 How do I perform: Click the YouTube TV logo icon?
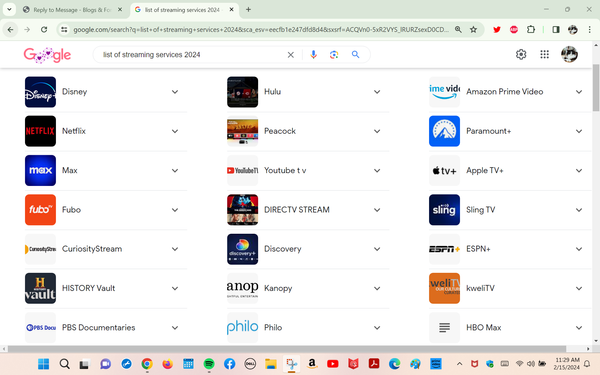242,170
